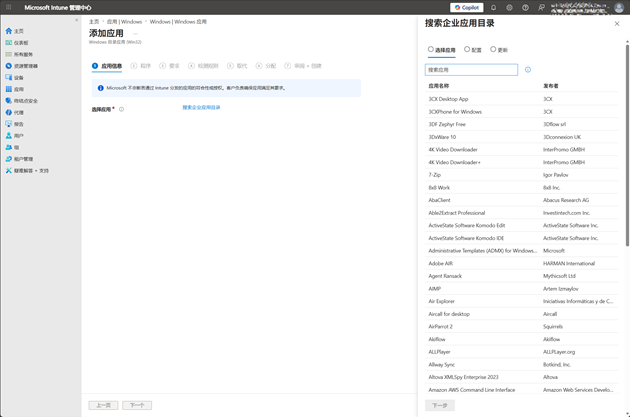Select the Agent Ransack row
This screenshot has width=630, height=417.
click(x=522, y=276)
